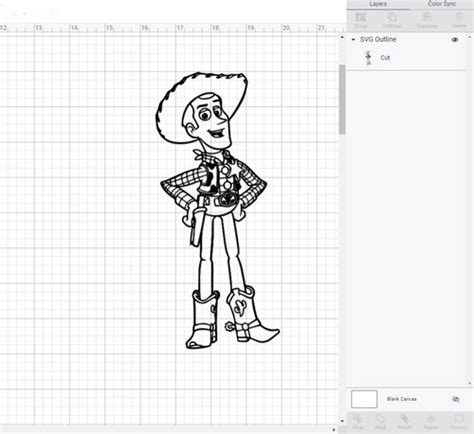Hide the SVG Outline layer via eye icon
Image resolution: width=474 pixels, height=434 pixels.
[455, 40]
